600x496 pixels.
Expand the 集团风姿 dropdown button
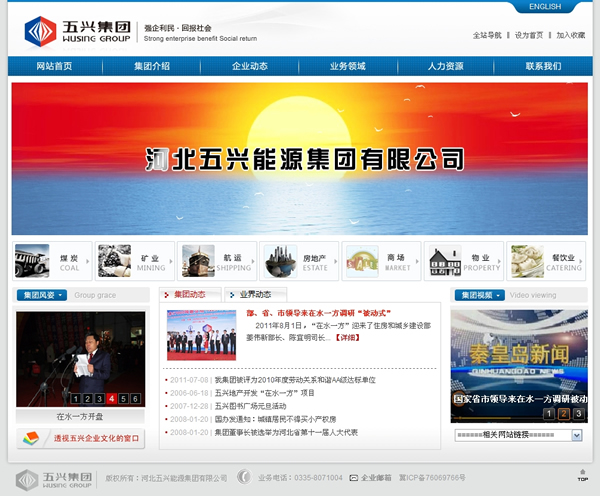coord(42,295)
